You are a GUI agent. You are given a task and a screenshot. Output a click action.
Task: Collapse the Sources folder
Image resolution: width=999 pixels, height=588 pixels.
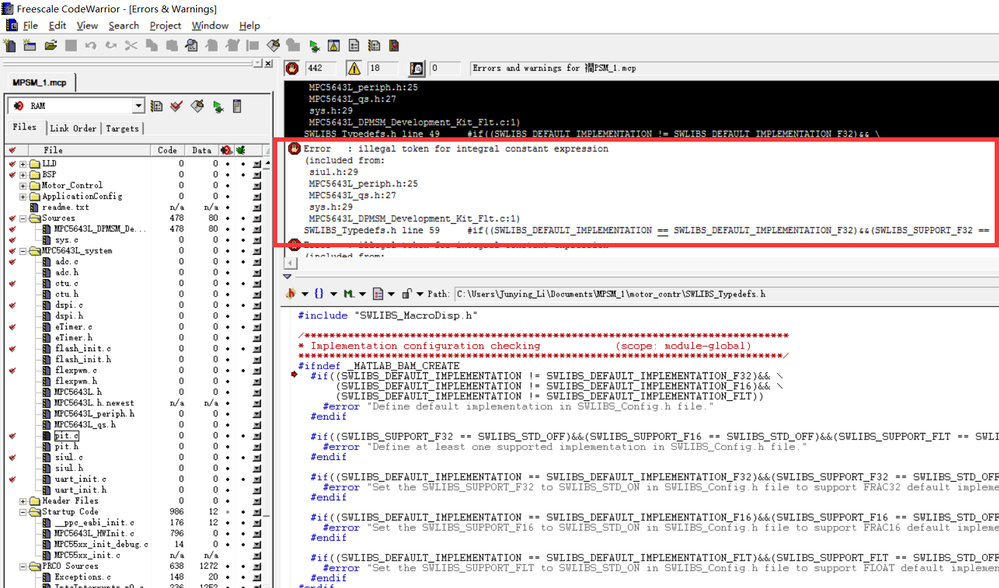coord(23,218)
